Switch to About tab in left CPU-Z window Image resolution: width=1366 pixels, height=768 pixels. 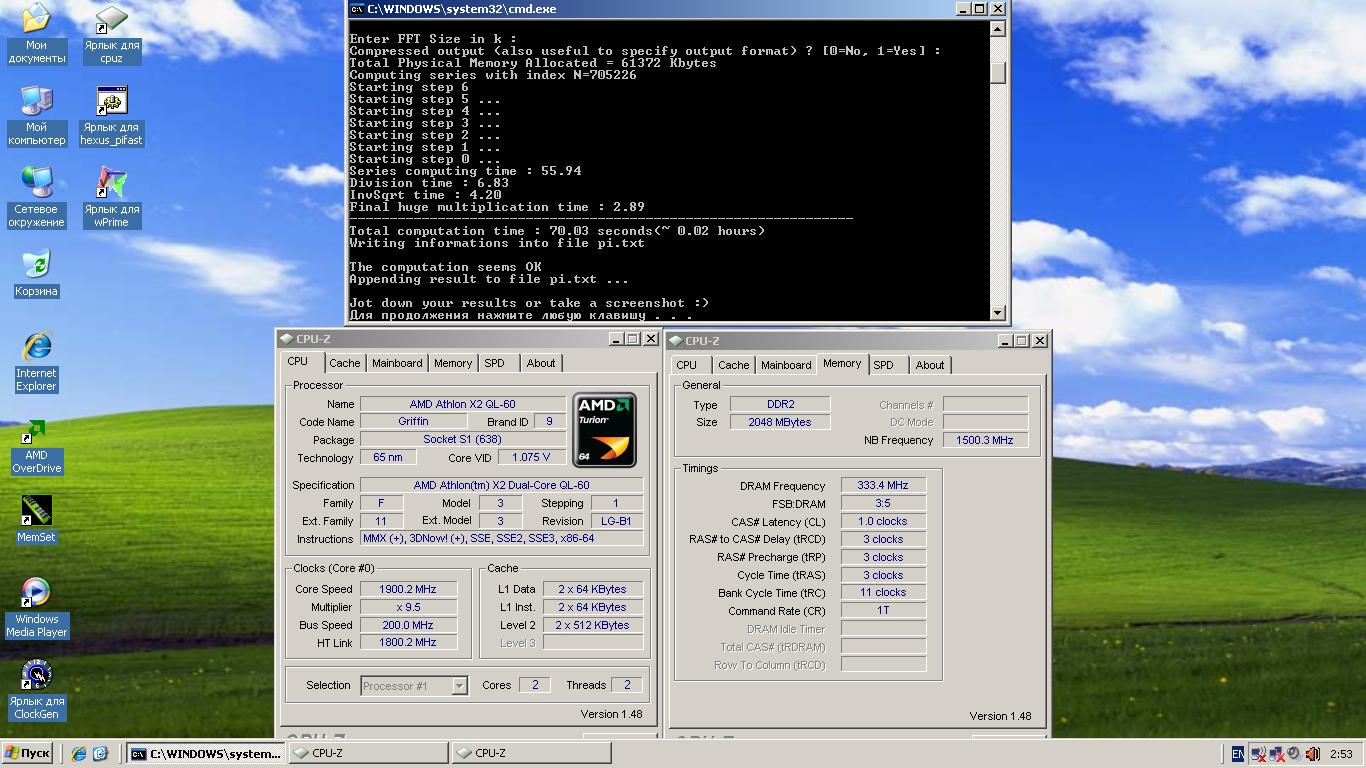point(541,363)
